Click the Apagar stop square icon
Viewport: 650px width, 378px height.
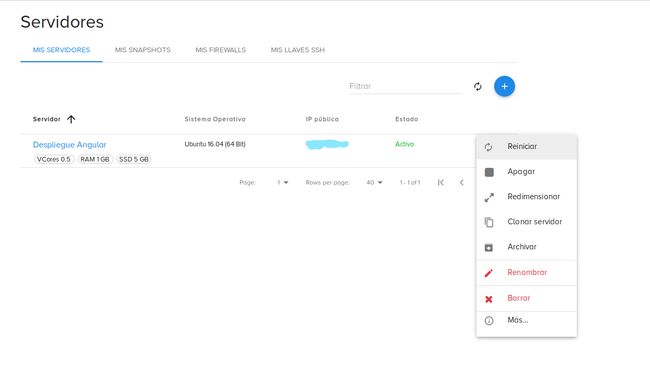click(x=489, y=172)
